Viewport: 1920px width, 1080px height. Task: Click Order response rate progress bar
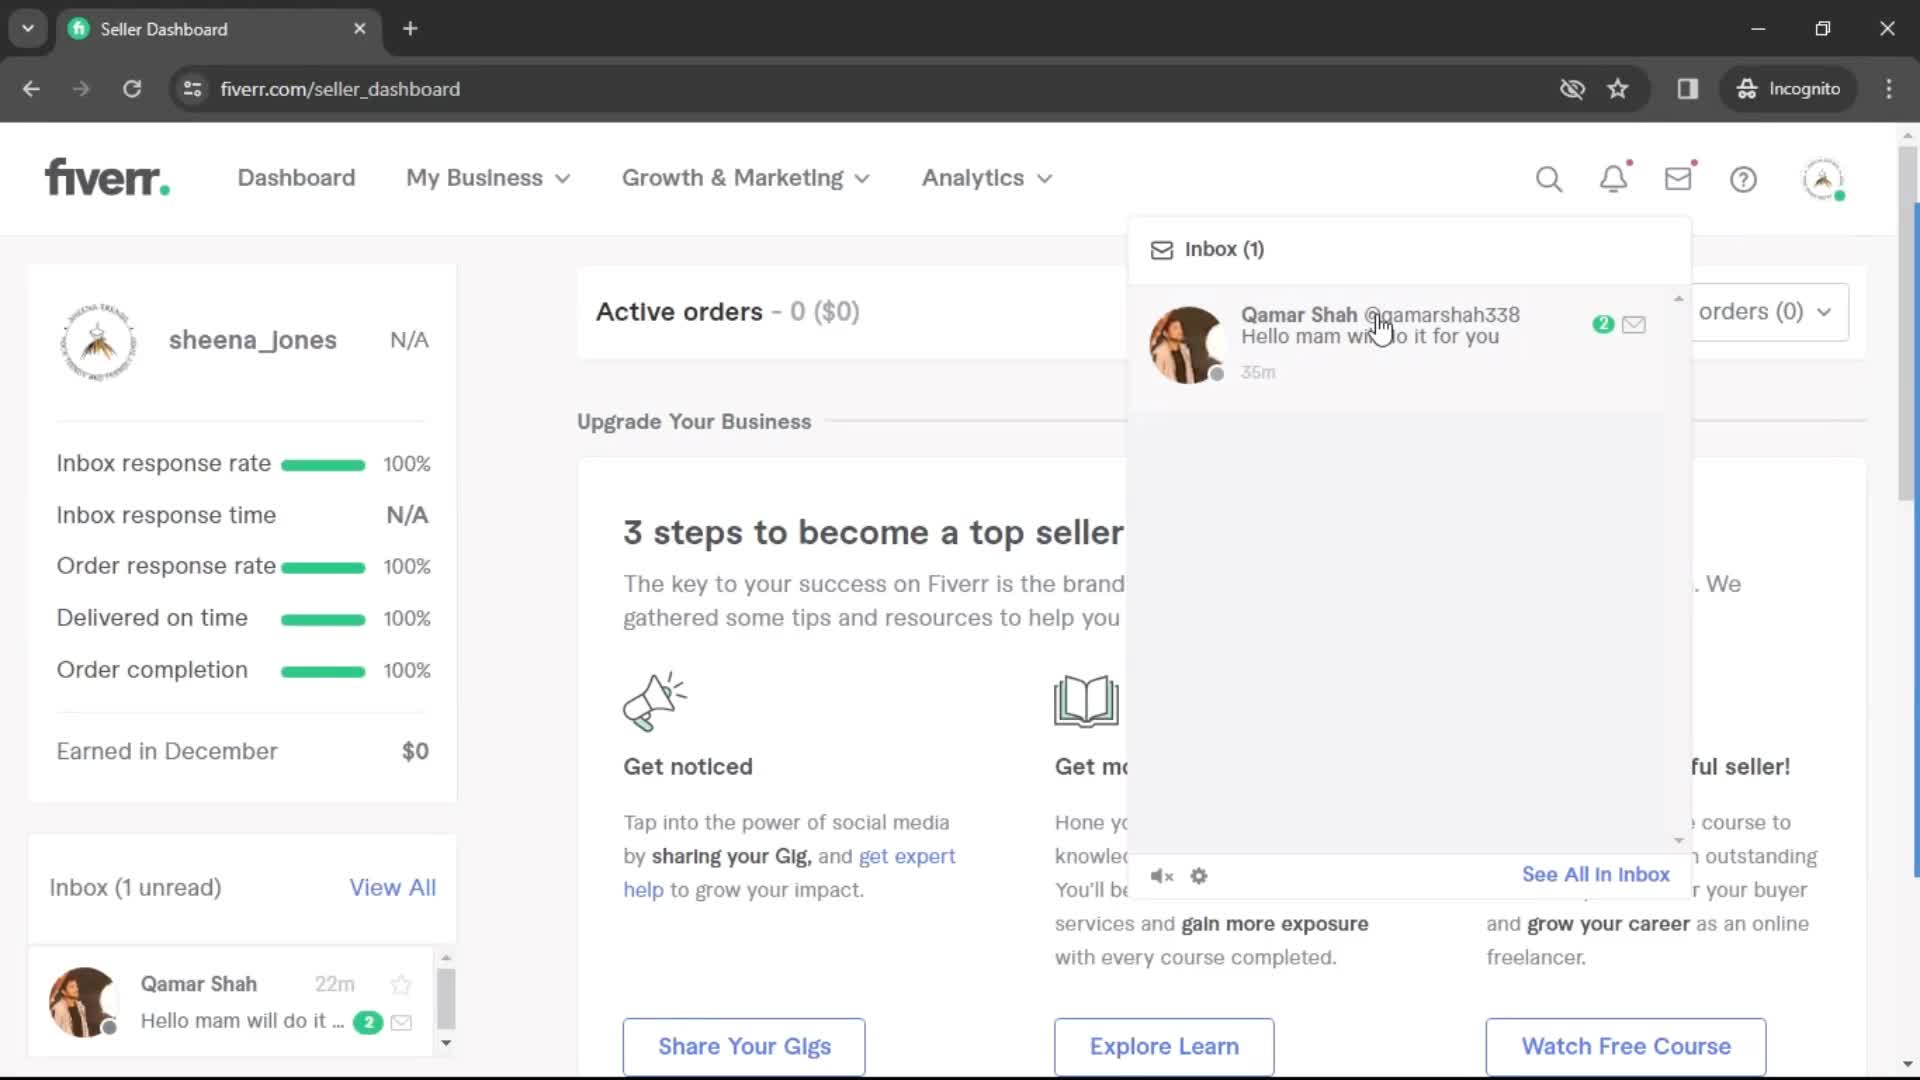pyautogui.click(x=323, y=568)
